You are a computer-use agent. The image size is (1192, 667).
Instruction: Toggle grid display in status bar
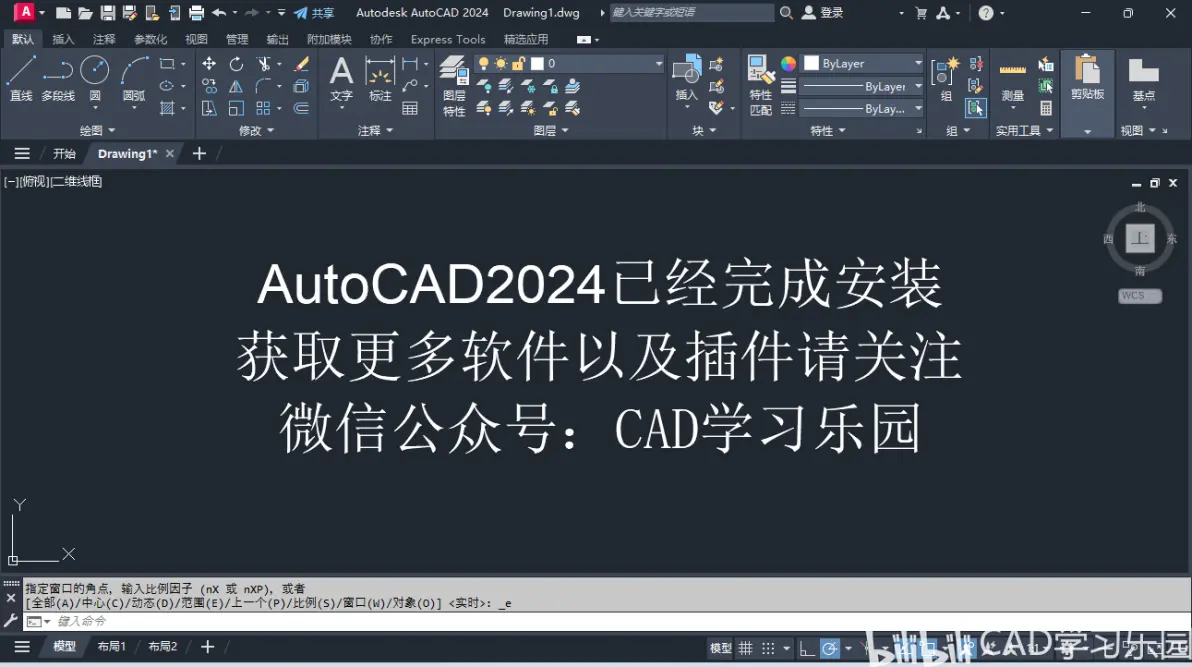pos(746,648)
